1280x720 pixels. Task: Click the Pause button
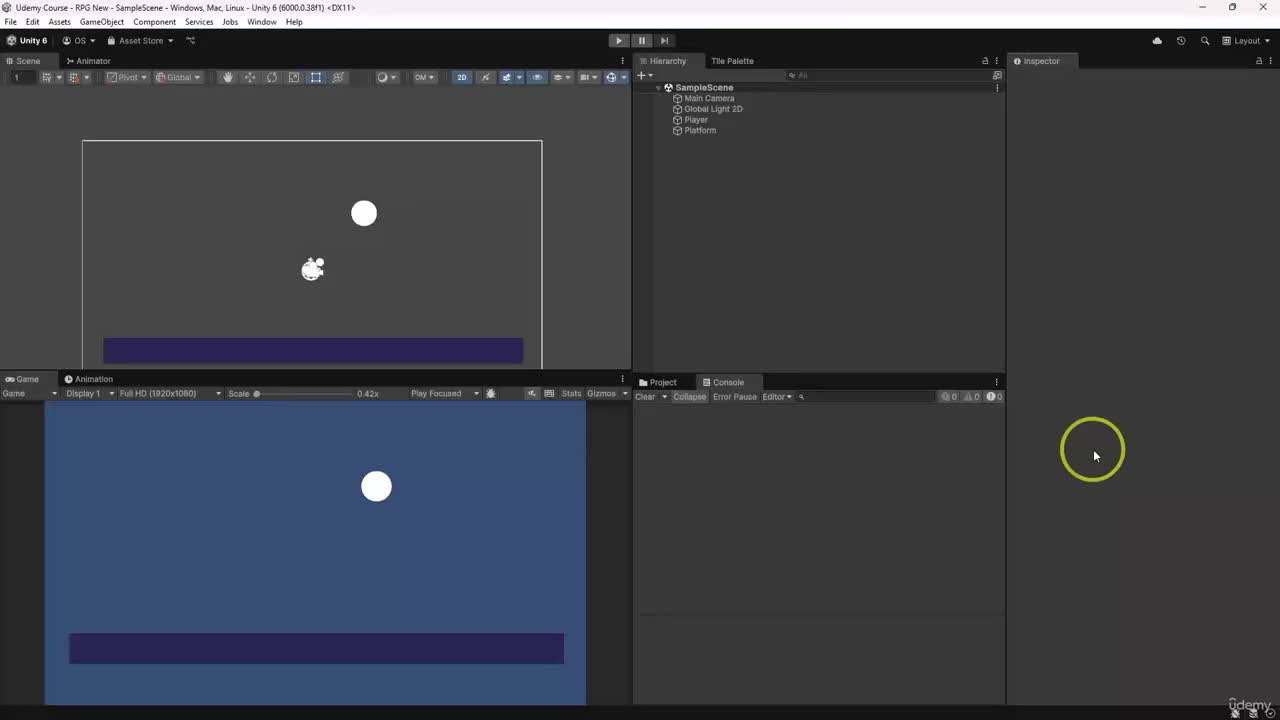(x=642, y=41)
